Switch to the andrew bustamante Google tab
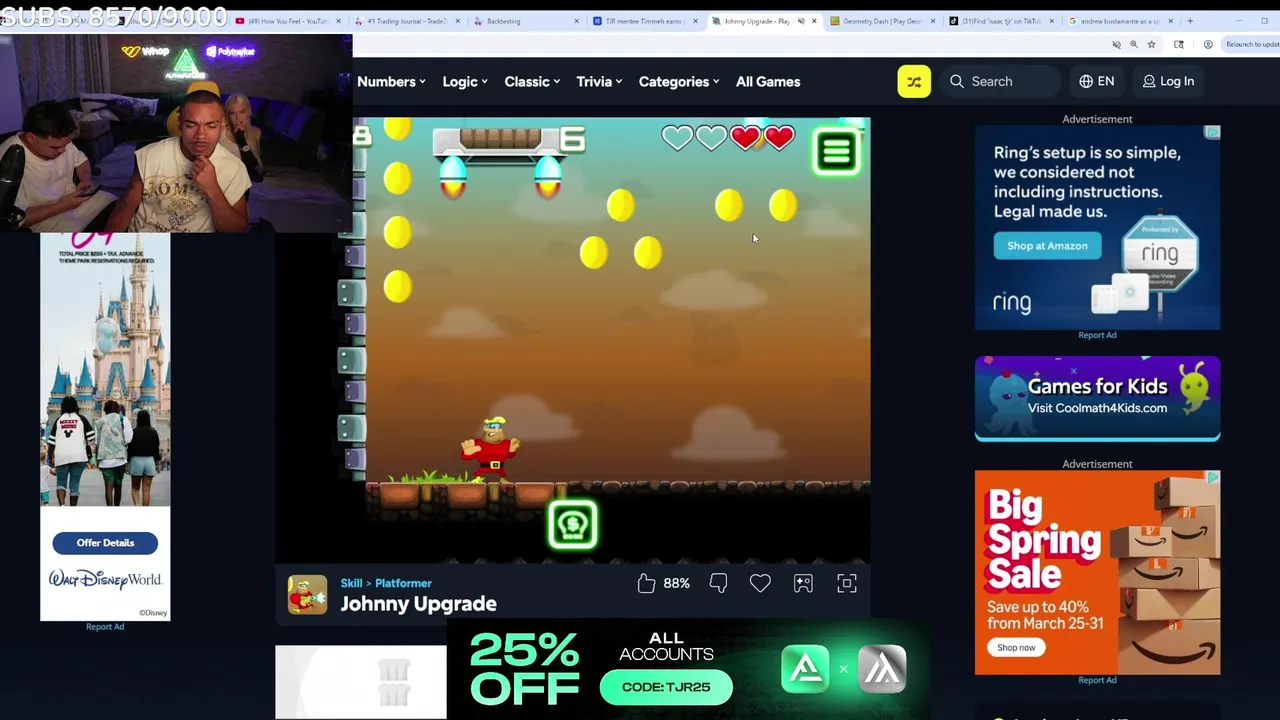The width and height of the screenshot is (1280, 720). click(1119, 21)
